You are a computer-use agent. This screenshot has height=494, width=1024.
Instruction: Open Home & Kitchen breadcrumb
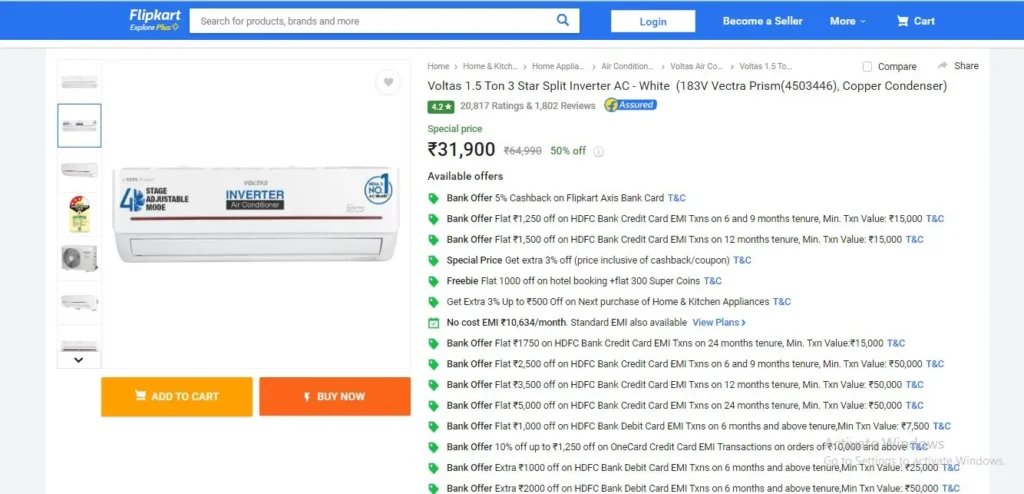490,66
